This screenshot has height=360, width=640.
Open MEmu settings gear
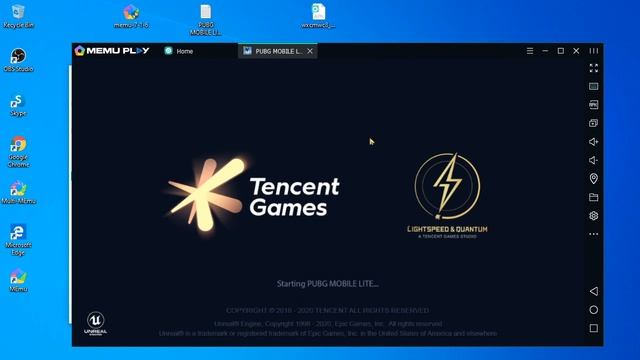[594, 216]
